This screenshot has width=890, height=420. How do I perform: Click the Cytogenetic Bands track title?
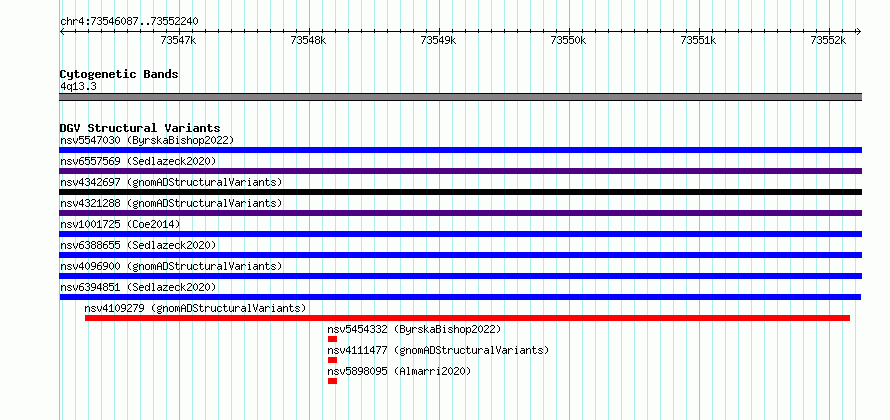(x=119, y=74)
